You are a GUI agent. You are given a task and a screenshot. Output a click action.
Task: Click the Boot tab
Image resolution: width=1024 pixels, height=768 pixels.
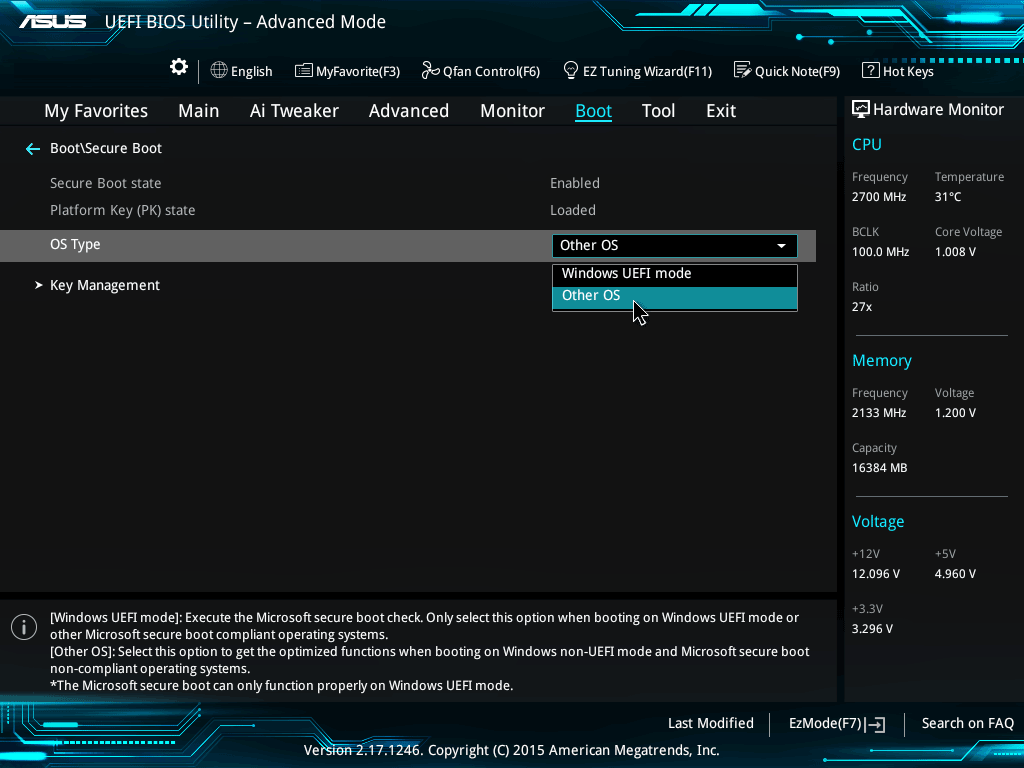pos(594,111)
